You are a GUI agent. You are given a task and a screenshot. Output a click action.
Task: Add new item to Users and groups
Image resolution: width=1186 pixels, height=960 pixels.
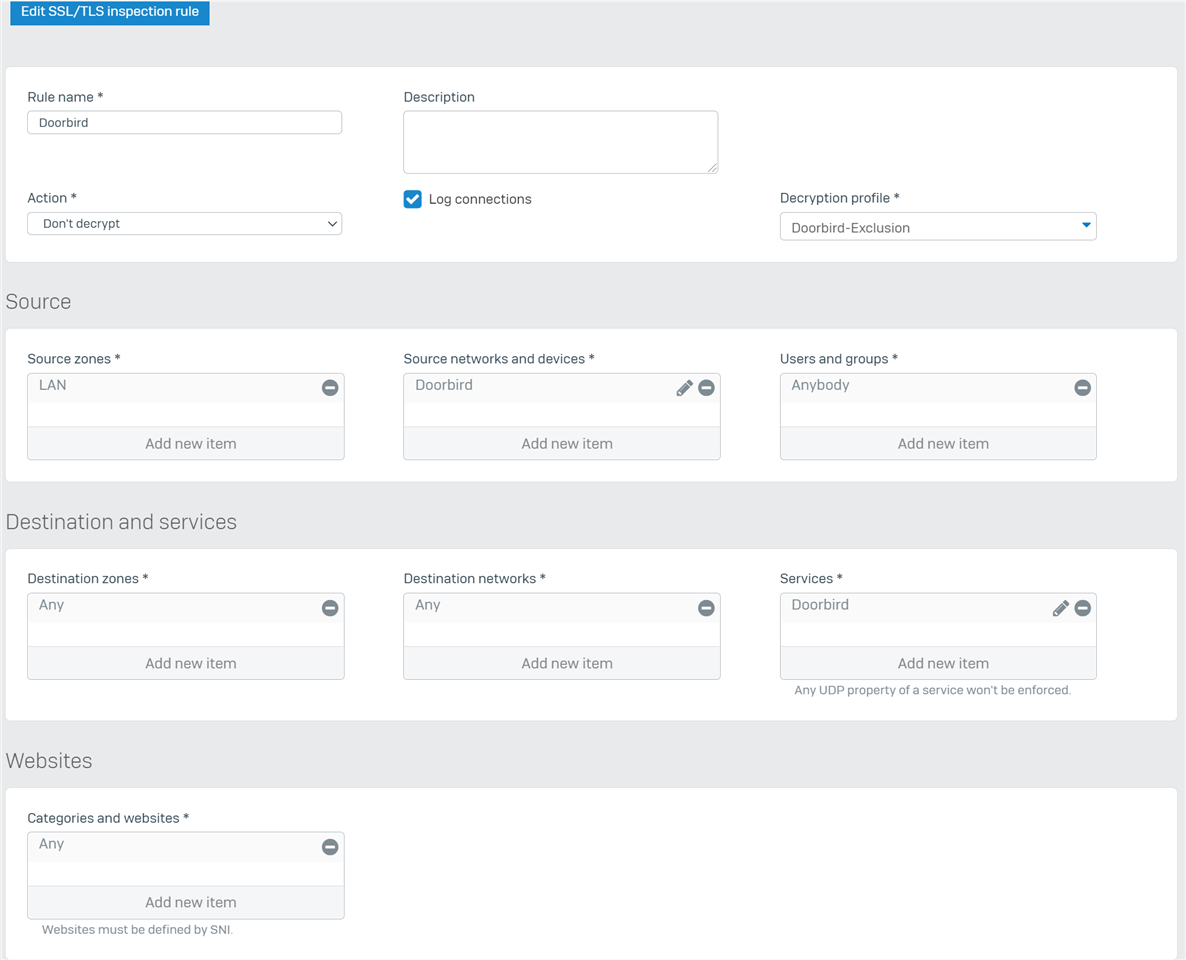pos(938,443)
